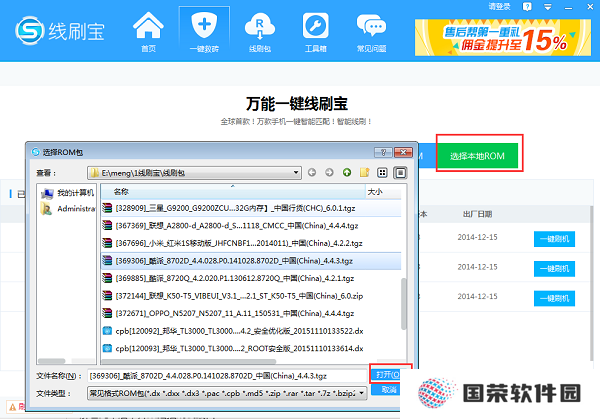Open the 常见问题 FAQ tab

click(x=371, y=32)
